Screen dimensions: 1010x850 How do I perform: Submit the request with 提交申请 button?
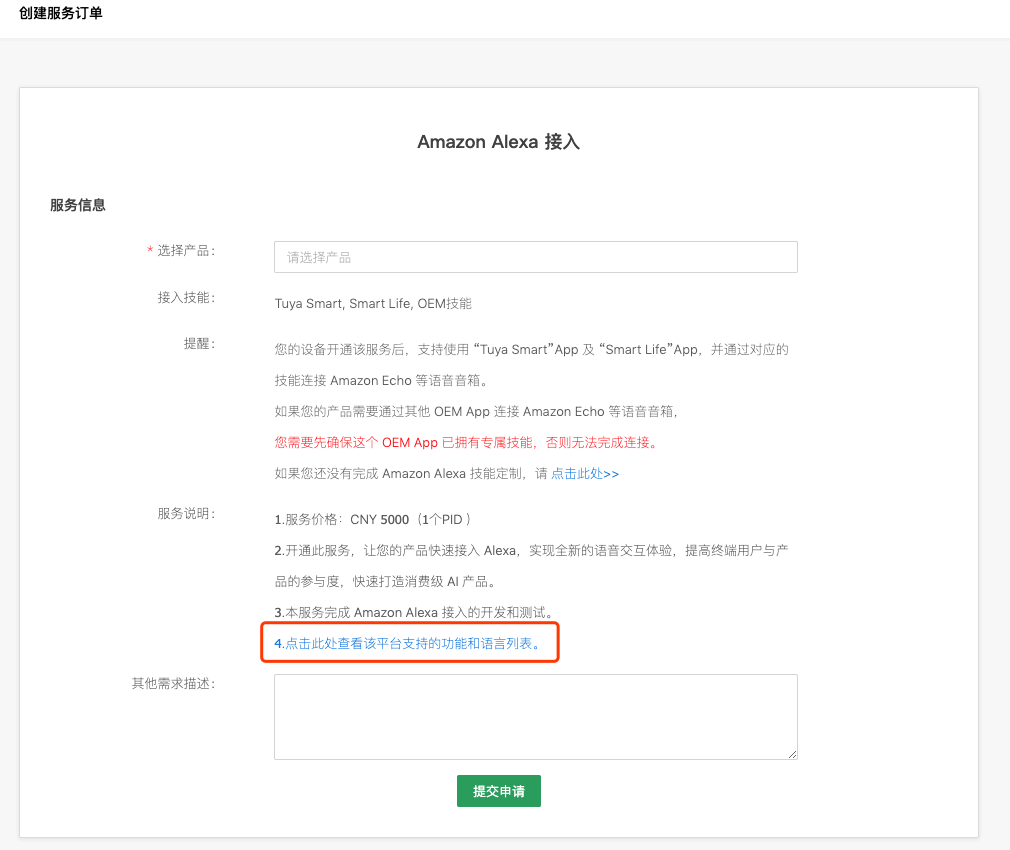coord(499,791)
